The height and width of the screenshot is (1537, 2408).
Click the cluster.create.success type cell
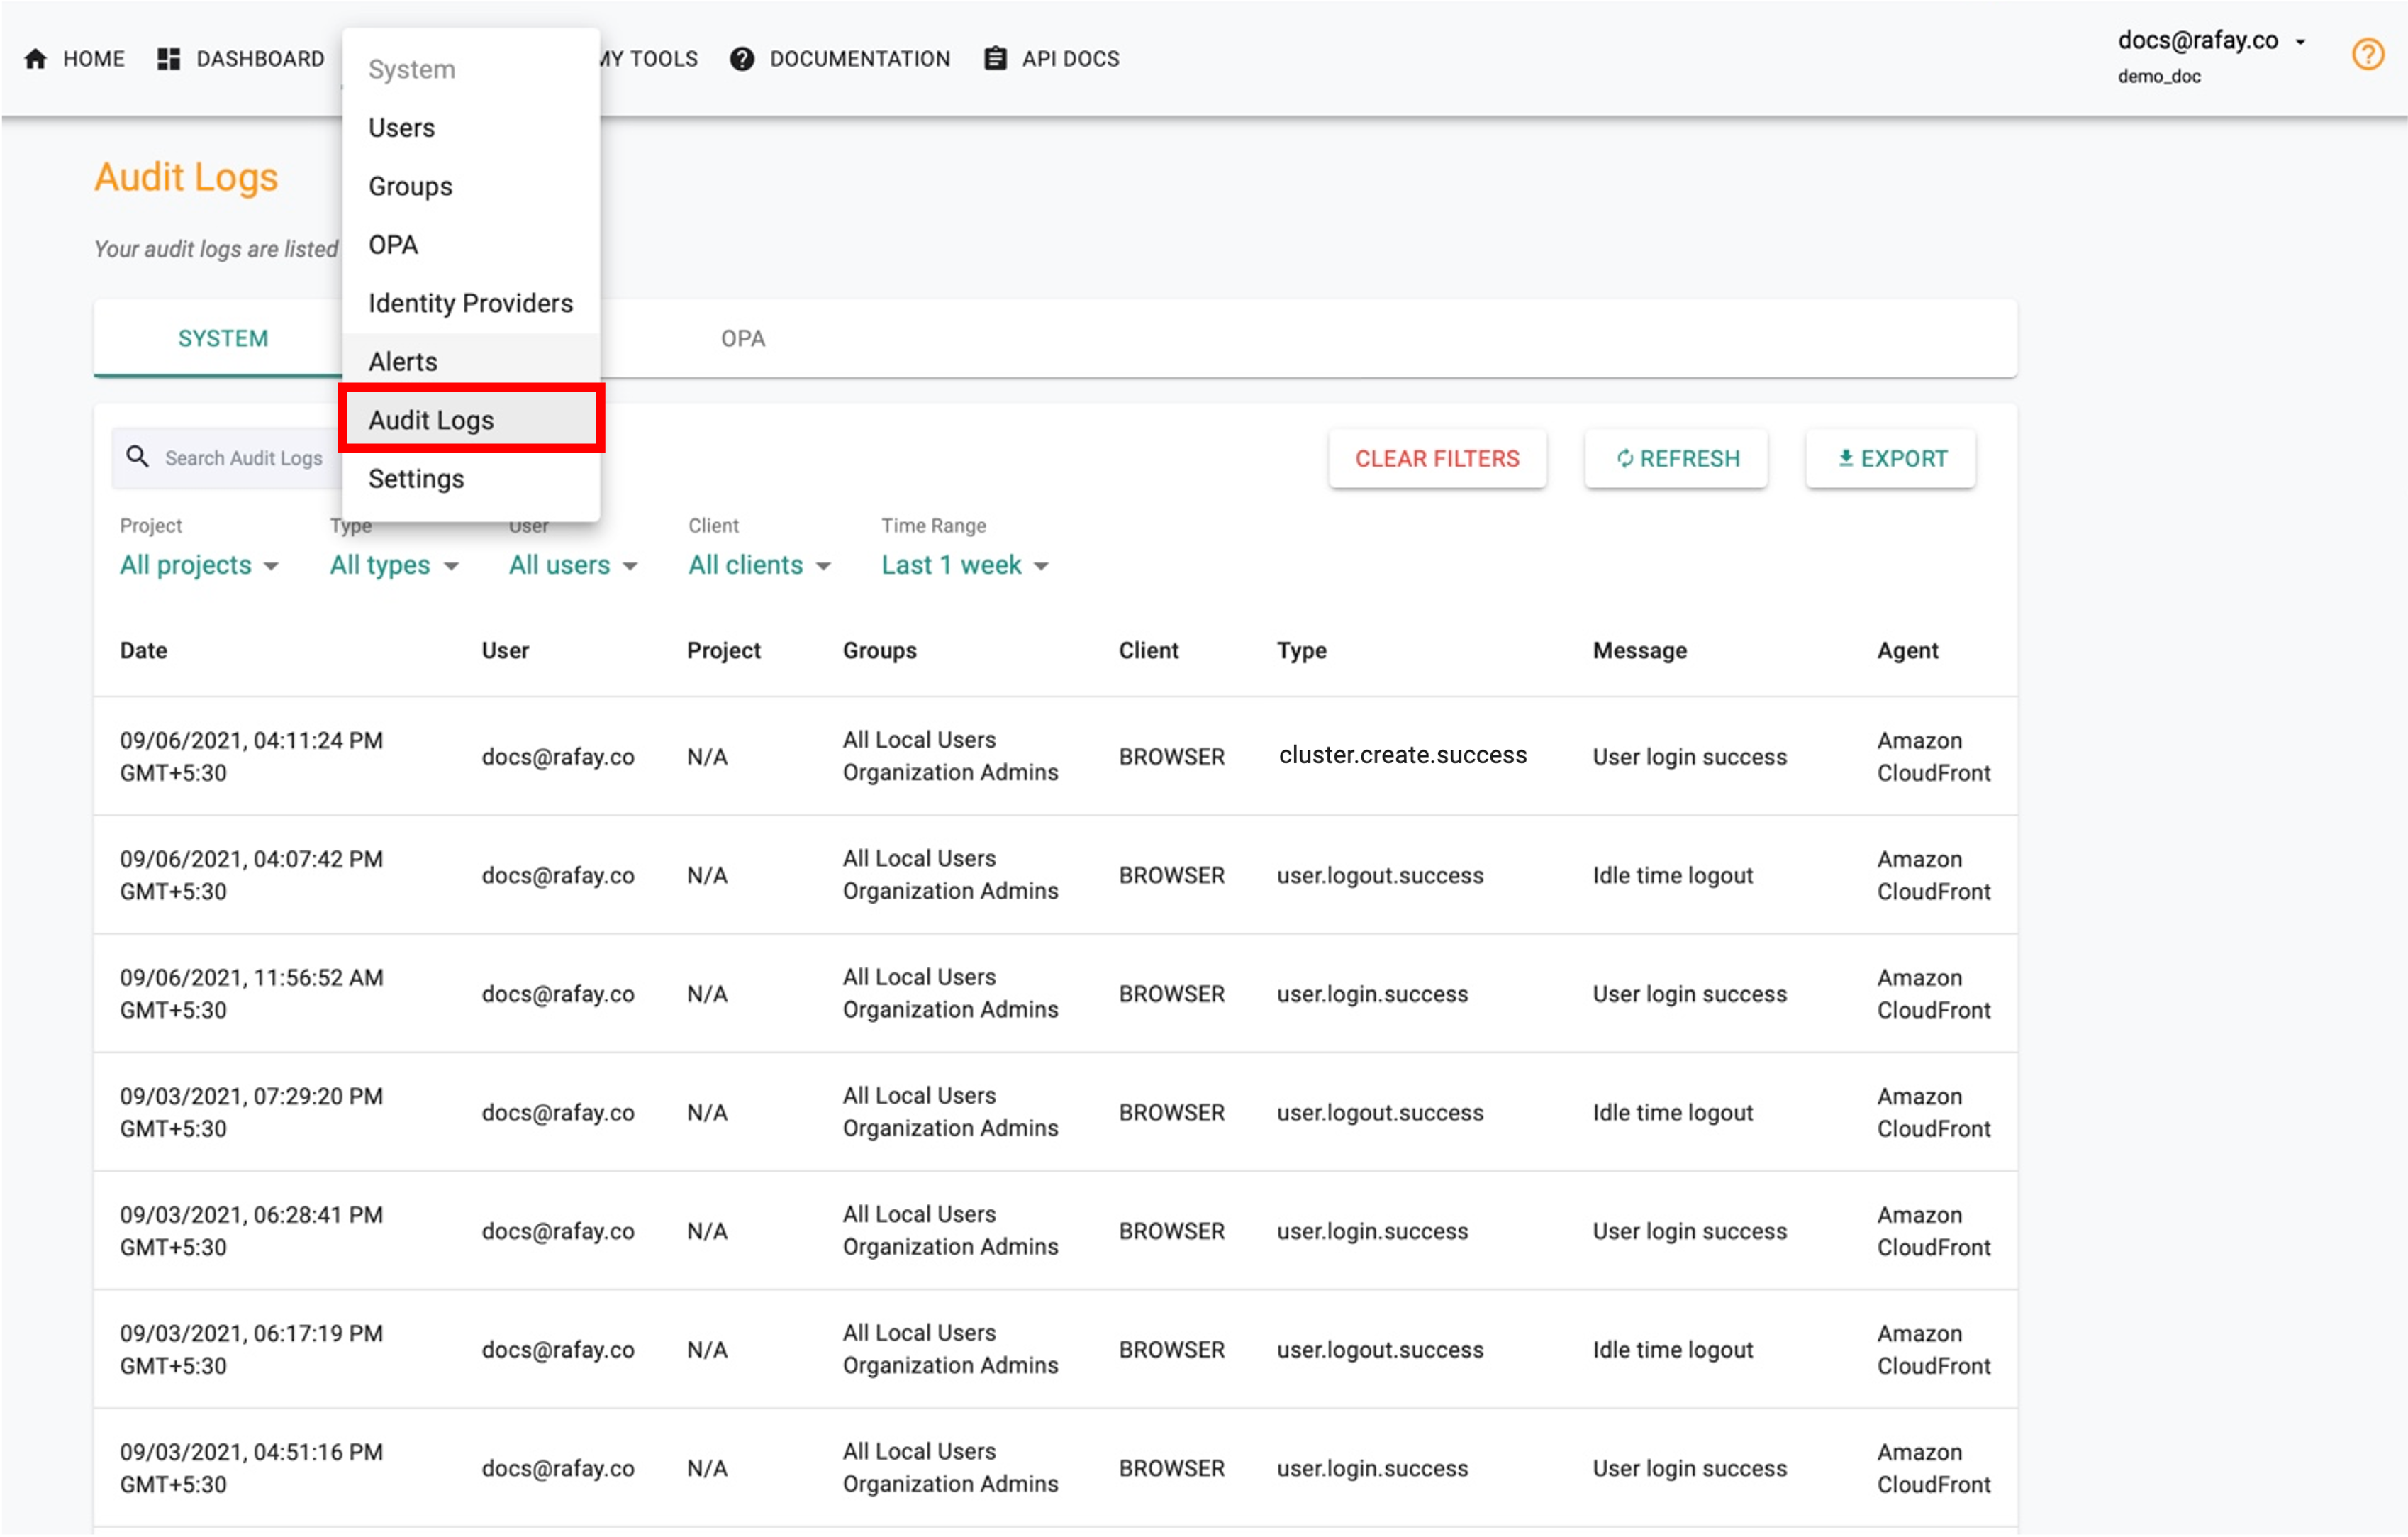click(1403, 755)
